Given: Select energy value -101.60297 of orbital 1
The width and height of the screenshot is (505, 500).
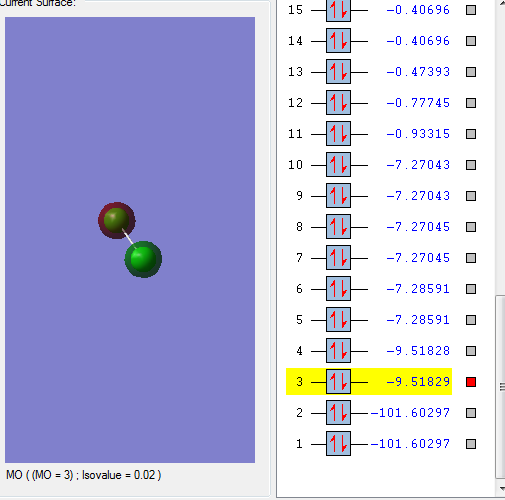Looking at the screenshot, I should pyautogui.click(x=410, y=444).
